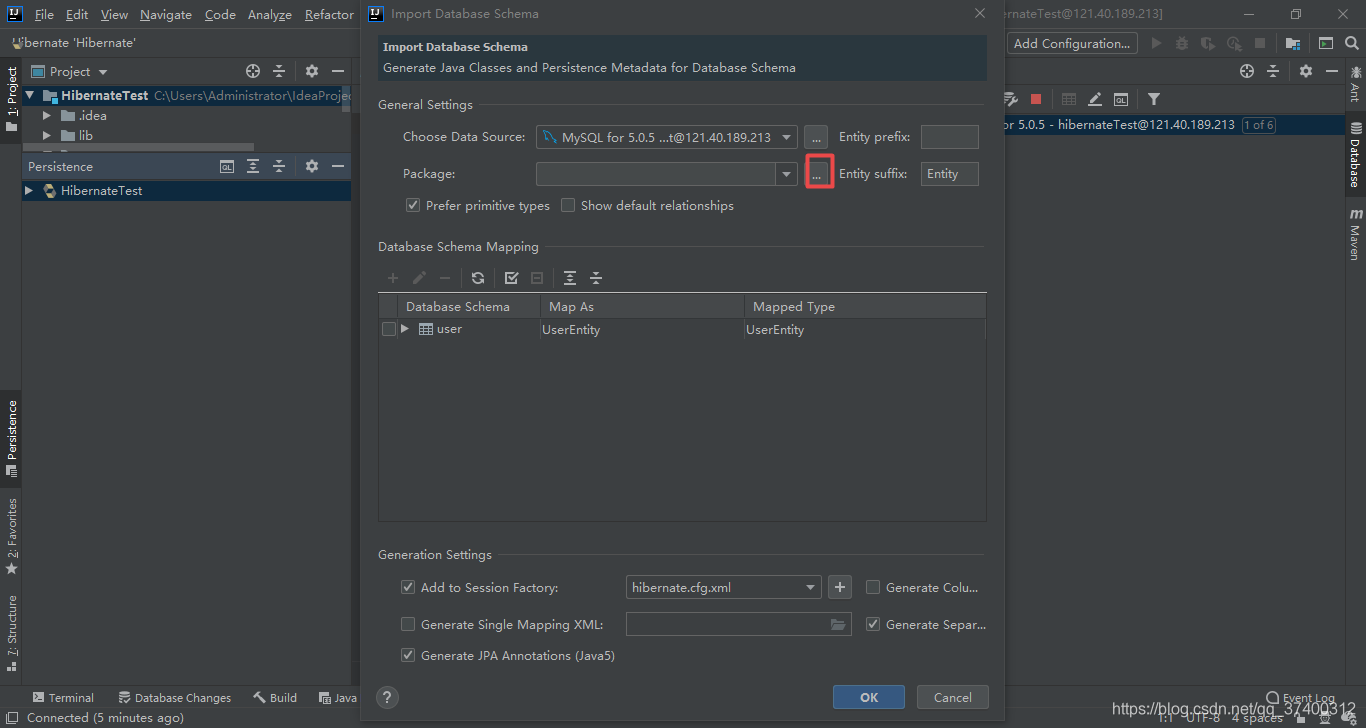Open Project Structure icon in main toolbar
Viewport: 1366px width, 728px height.
[1293, 43]
